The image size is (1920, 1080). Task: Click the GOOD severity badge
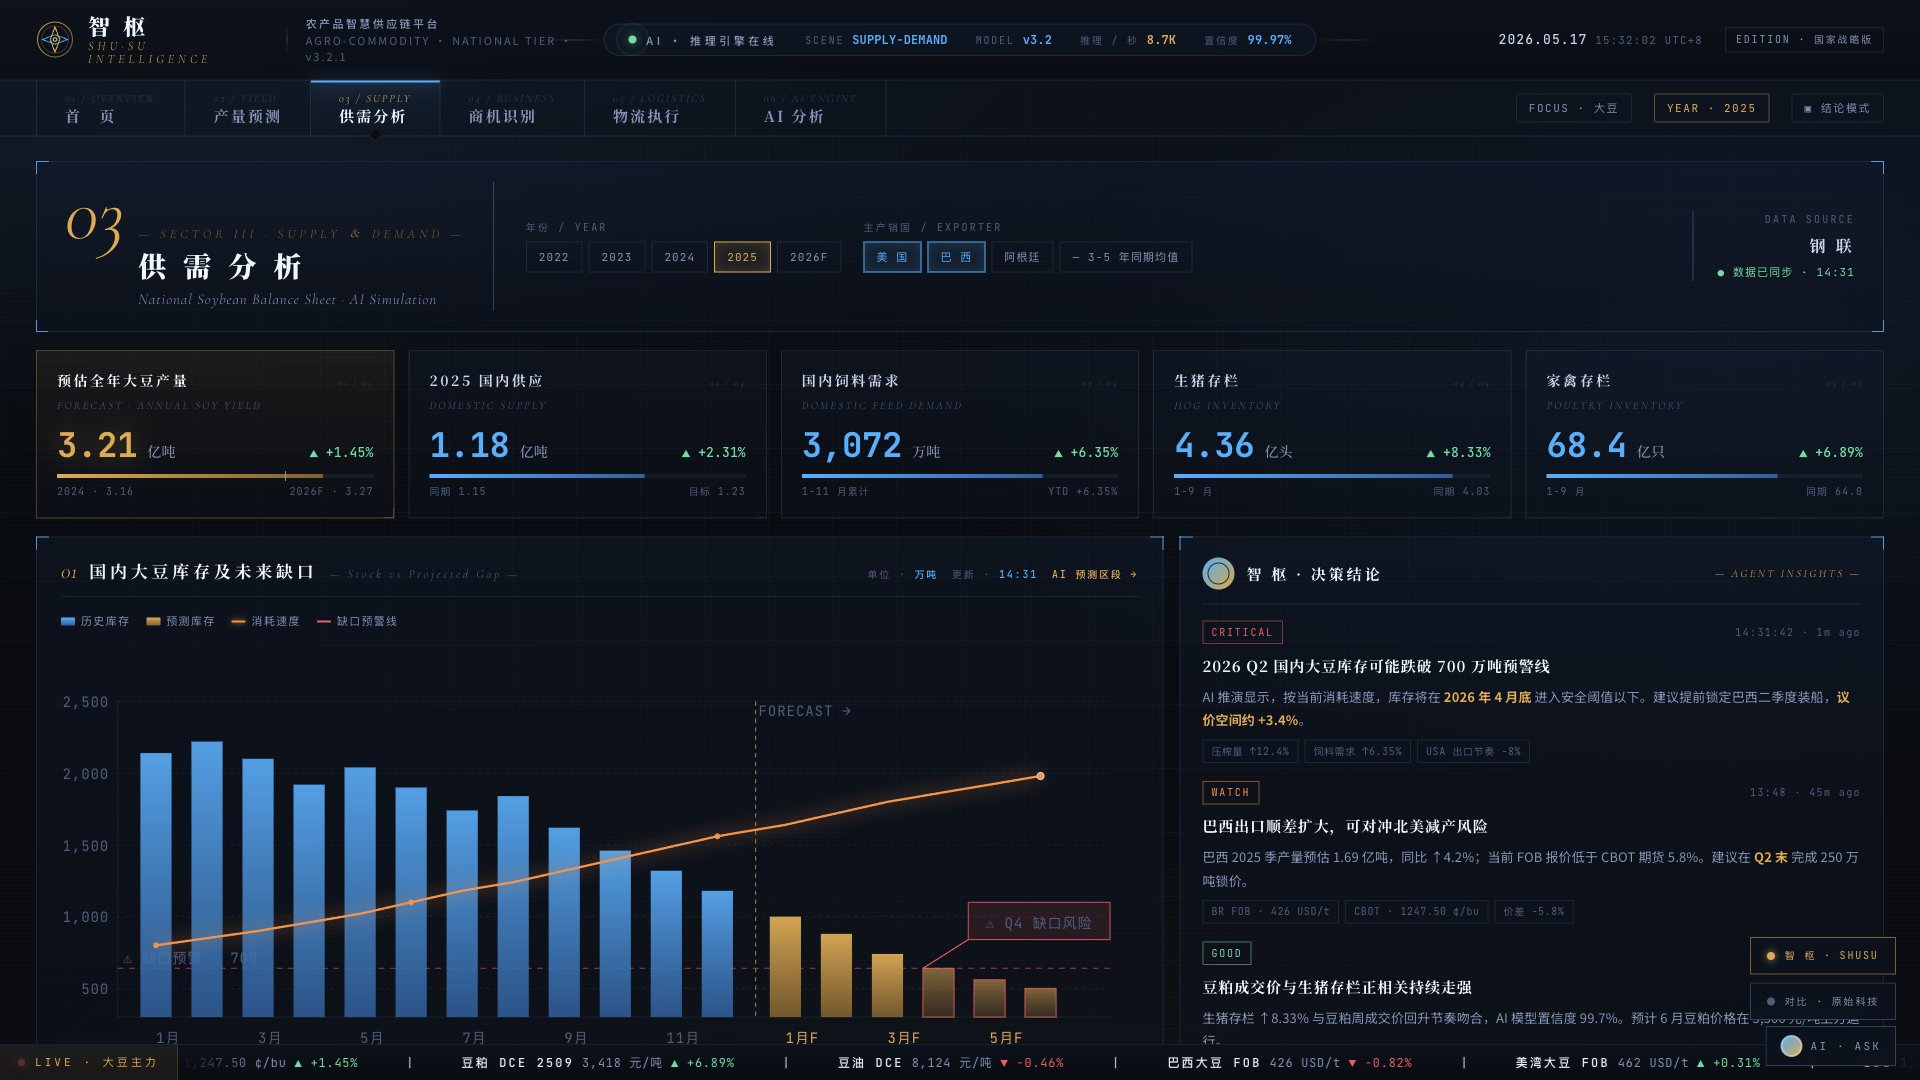tap(1226, 953)
